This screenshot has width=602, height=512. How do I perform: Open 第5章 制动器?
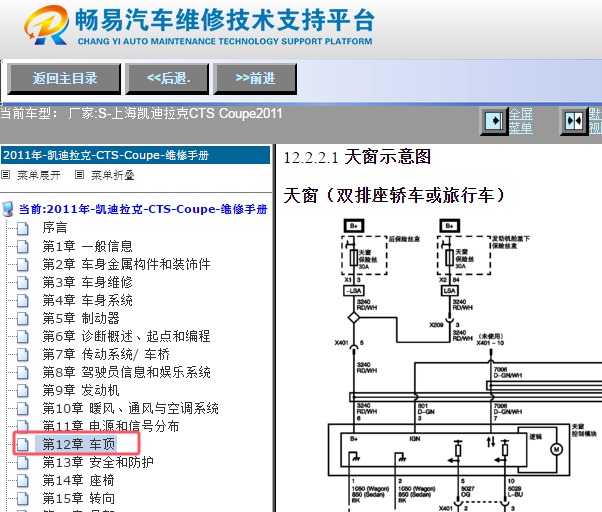click(81, 318)
